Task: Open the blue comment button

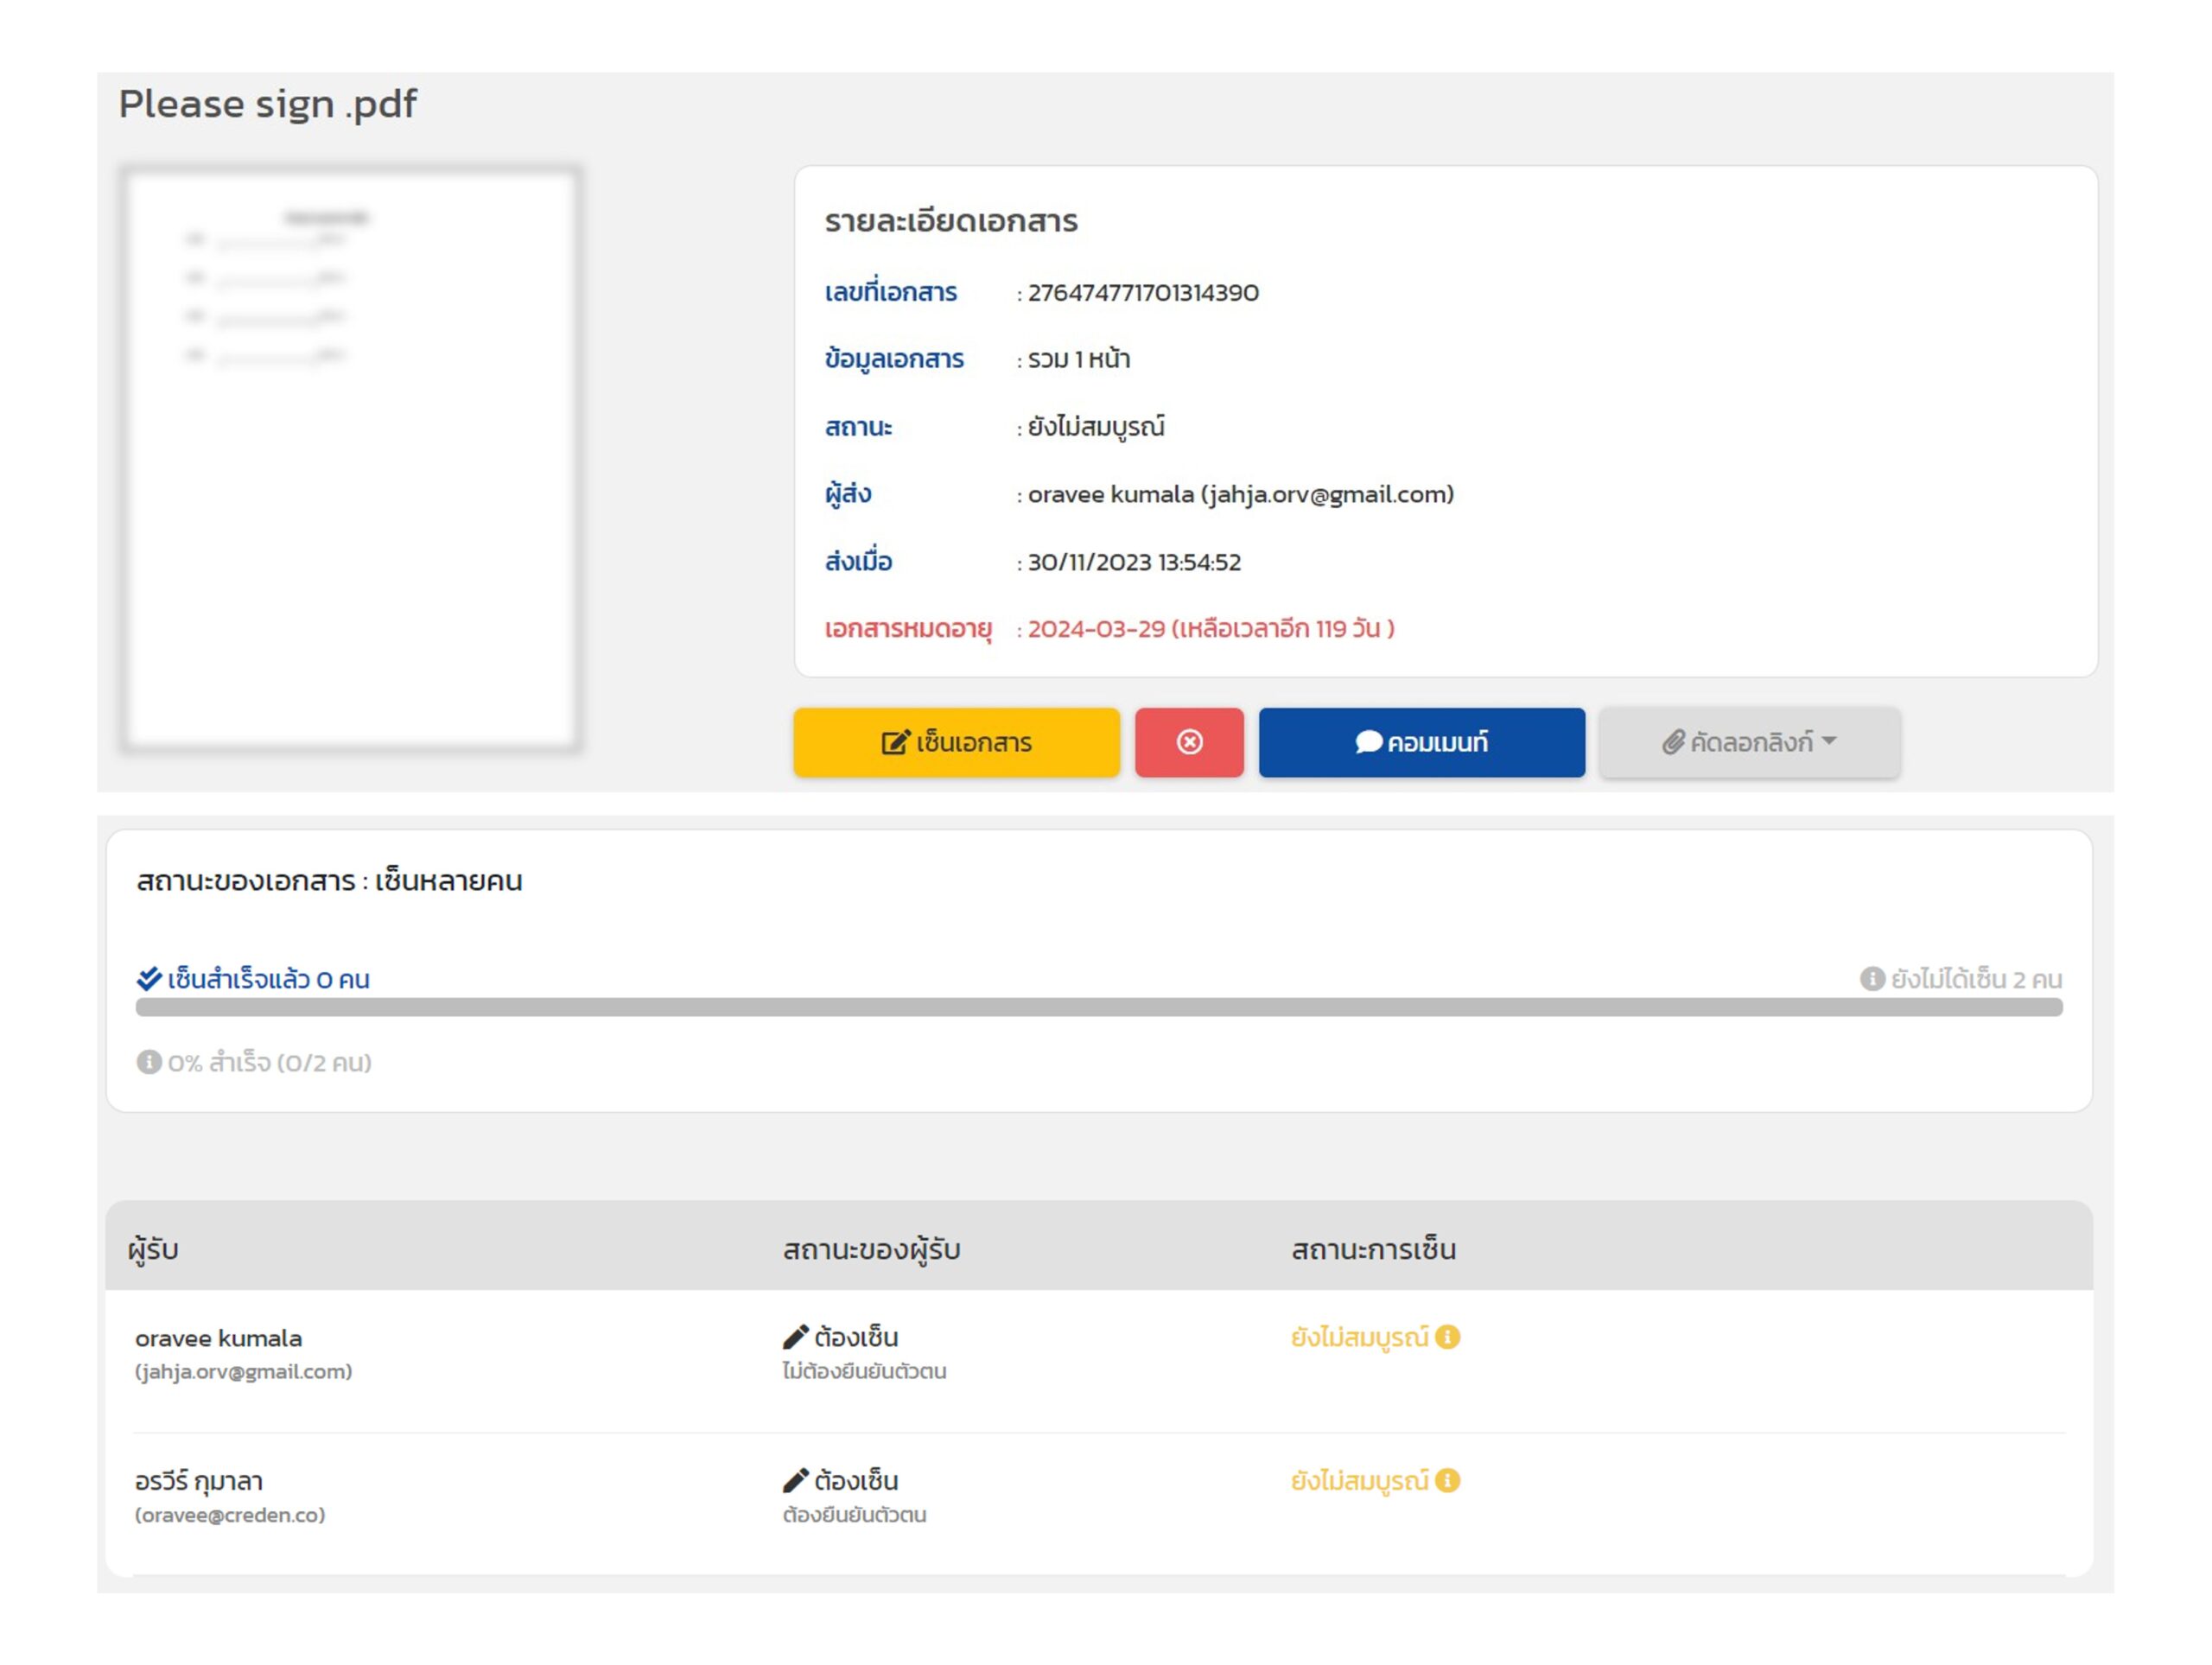Action: 1421,742
